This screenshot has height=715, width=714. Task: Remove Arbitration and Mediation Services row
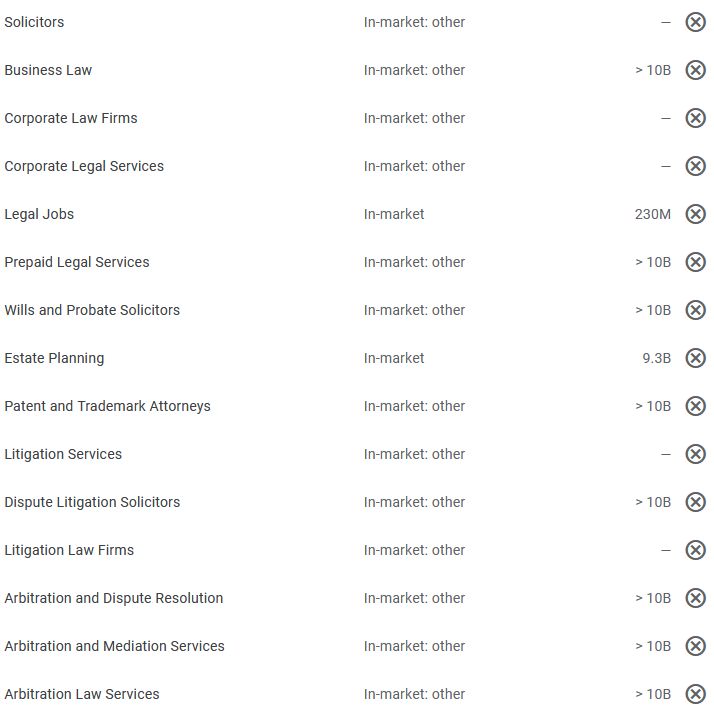(695, 646)
